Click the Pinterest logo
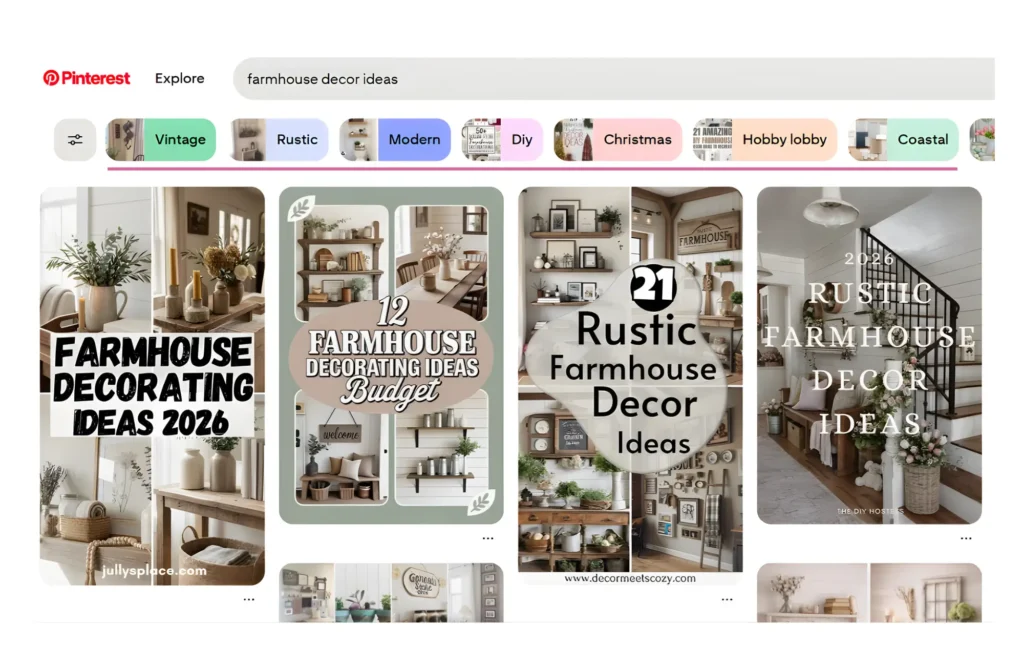 (x=87, y=78)
